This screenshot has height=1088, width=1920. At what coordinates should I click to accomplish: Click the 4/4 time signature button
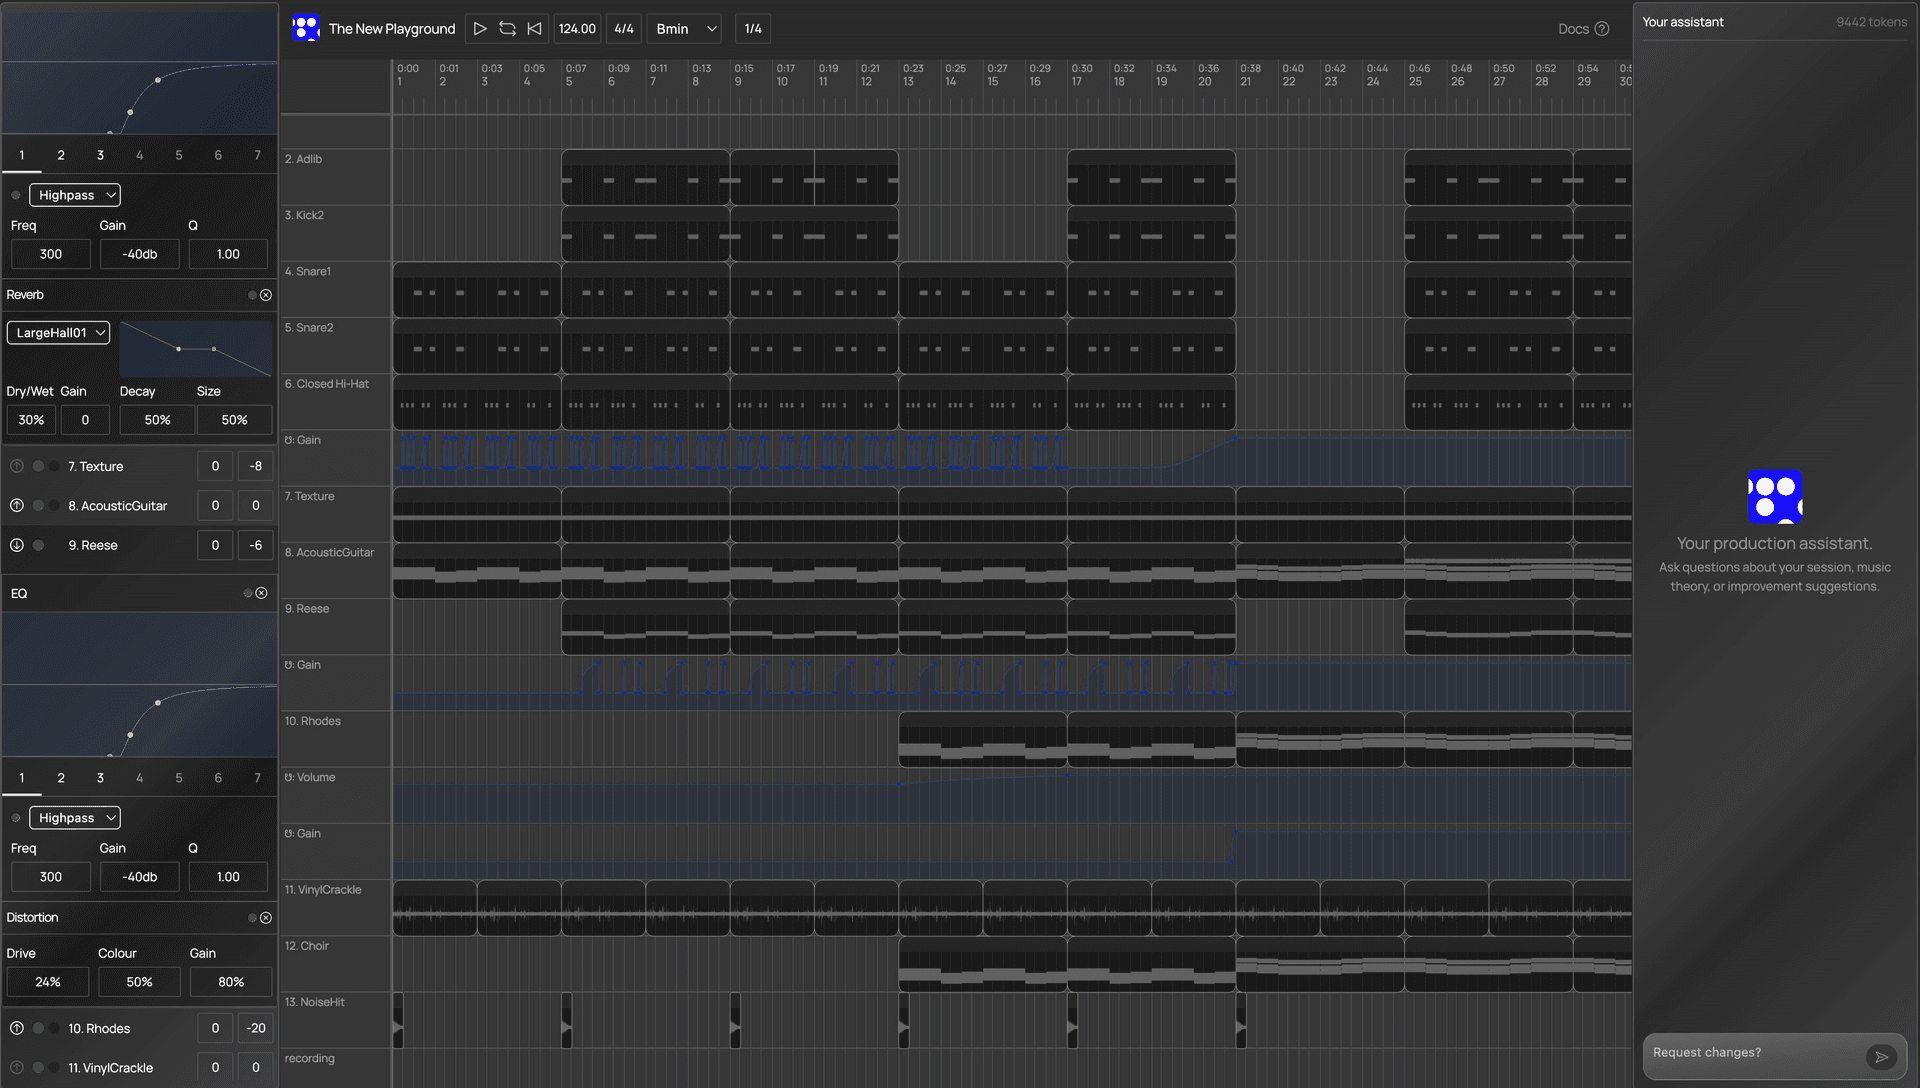(x=623, y=28)
